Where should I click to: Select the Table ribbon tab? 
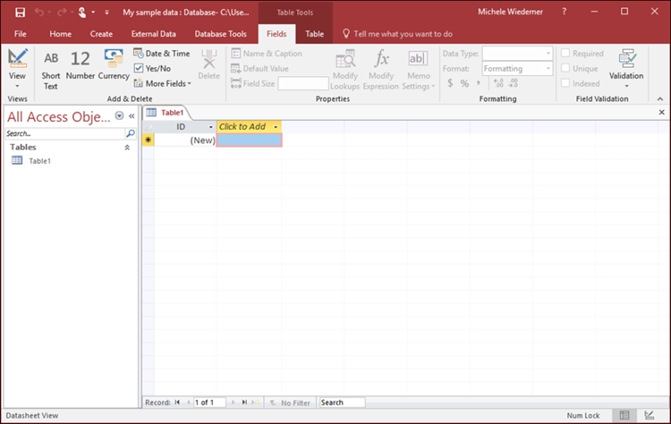click(x=314, y=34)
